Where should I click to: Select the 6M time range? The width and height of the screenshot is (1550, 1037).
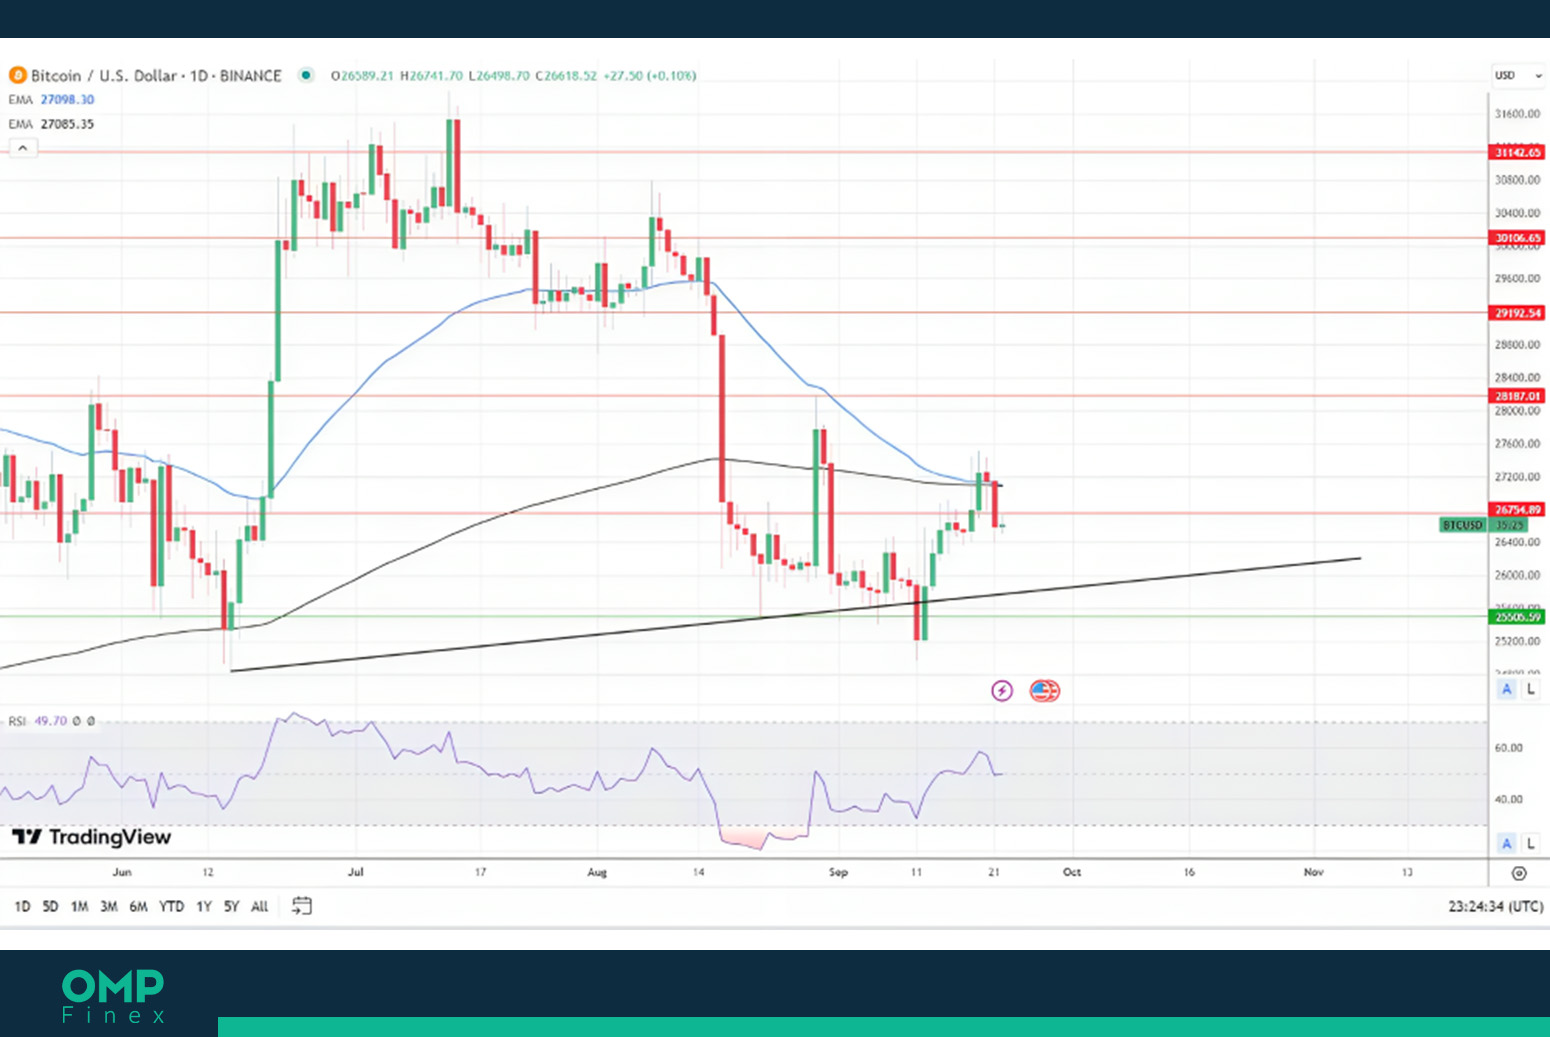point(138,906)
